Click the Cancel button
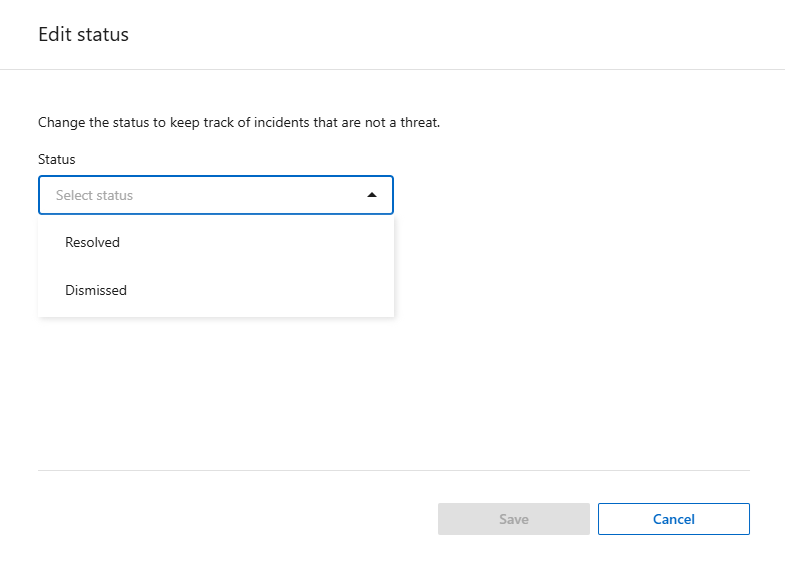Screen dimensions: 785x566 (673, 519)
